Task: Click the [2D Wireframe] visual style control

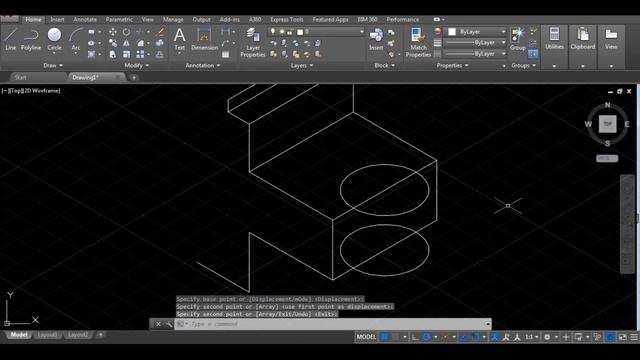Action: [42, 91]
